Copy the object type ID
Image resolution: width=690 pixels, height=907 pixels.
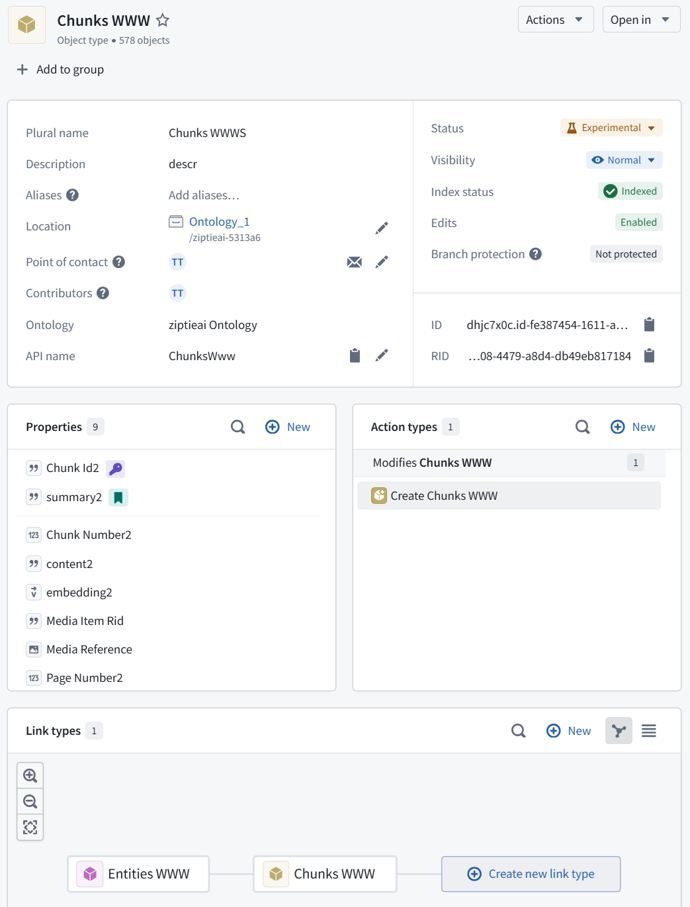649,325
